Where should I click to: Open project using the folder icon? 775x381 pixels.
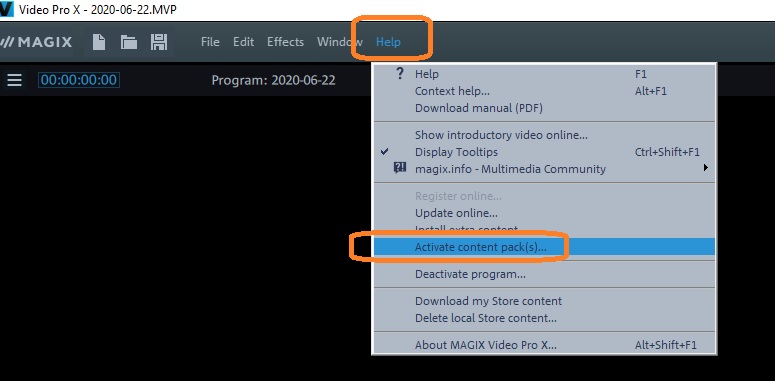coord(129,42)
